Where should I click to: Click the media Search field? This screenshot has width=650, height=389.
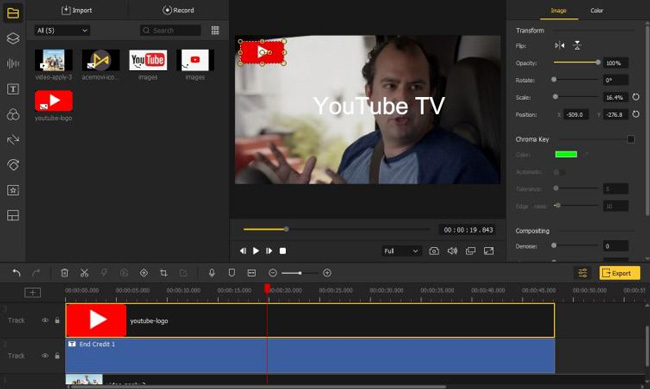pyautogui.click(x=170, y=30)
